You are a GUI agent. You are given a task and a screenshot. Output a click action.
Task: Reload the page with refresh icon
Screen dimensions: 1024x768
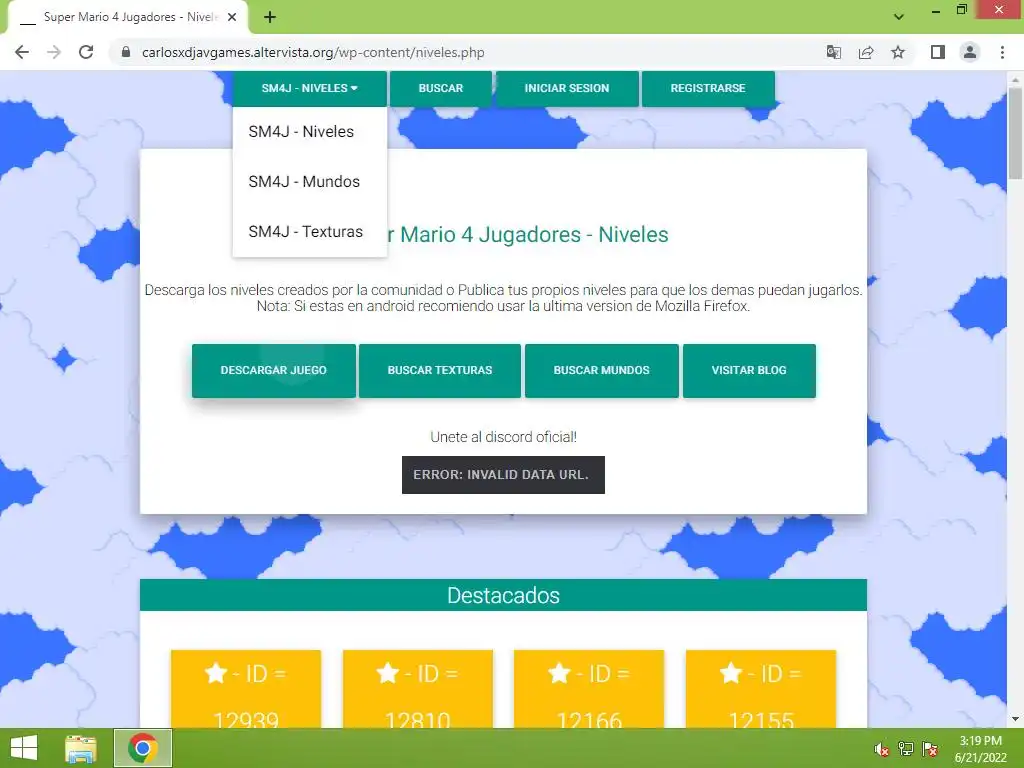click(86, 52)
